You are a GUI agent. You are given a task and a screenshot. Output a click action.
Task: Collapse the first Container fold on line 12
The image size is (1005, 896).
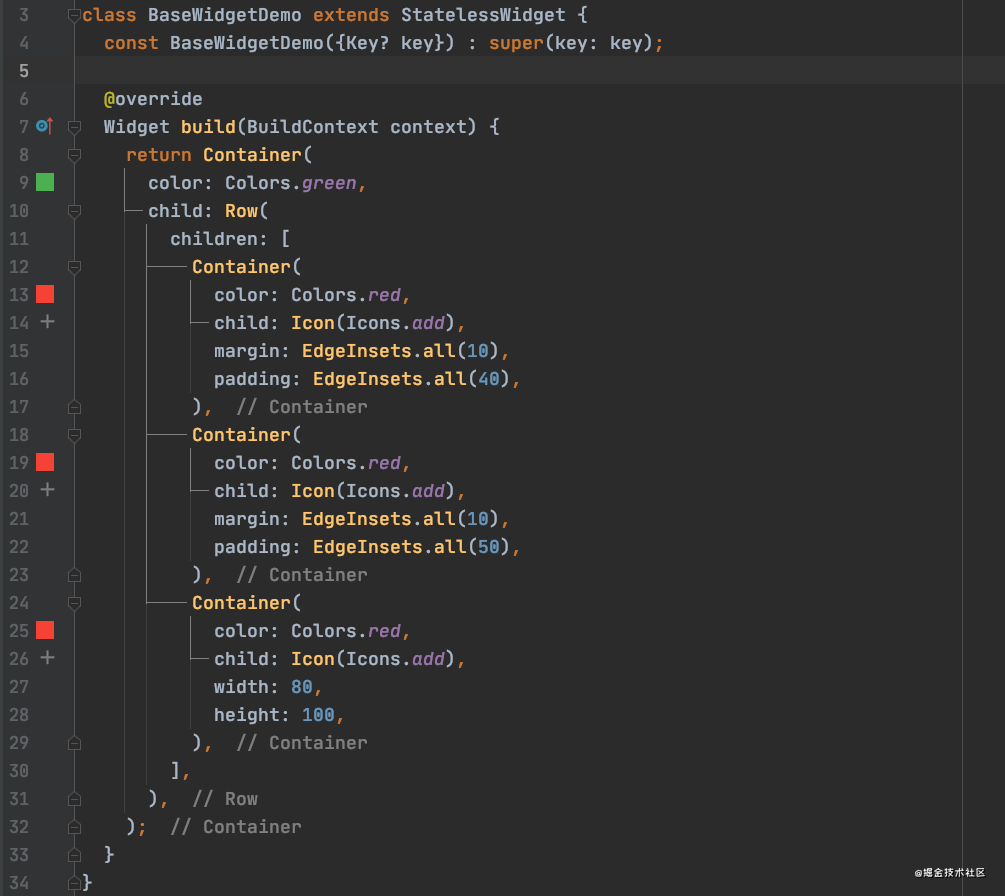click(x=74, y=267)
